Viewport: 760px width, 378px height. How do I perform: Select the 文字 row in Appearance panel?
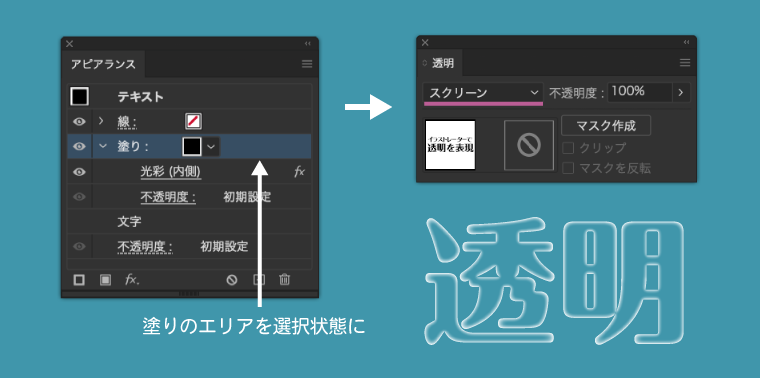click(189, 222)
